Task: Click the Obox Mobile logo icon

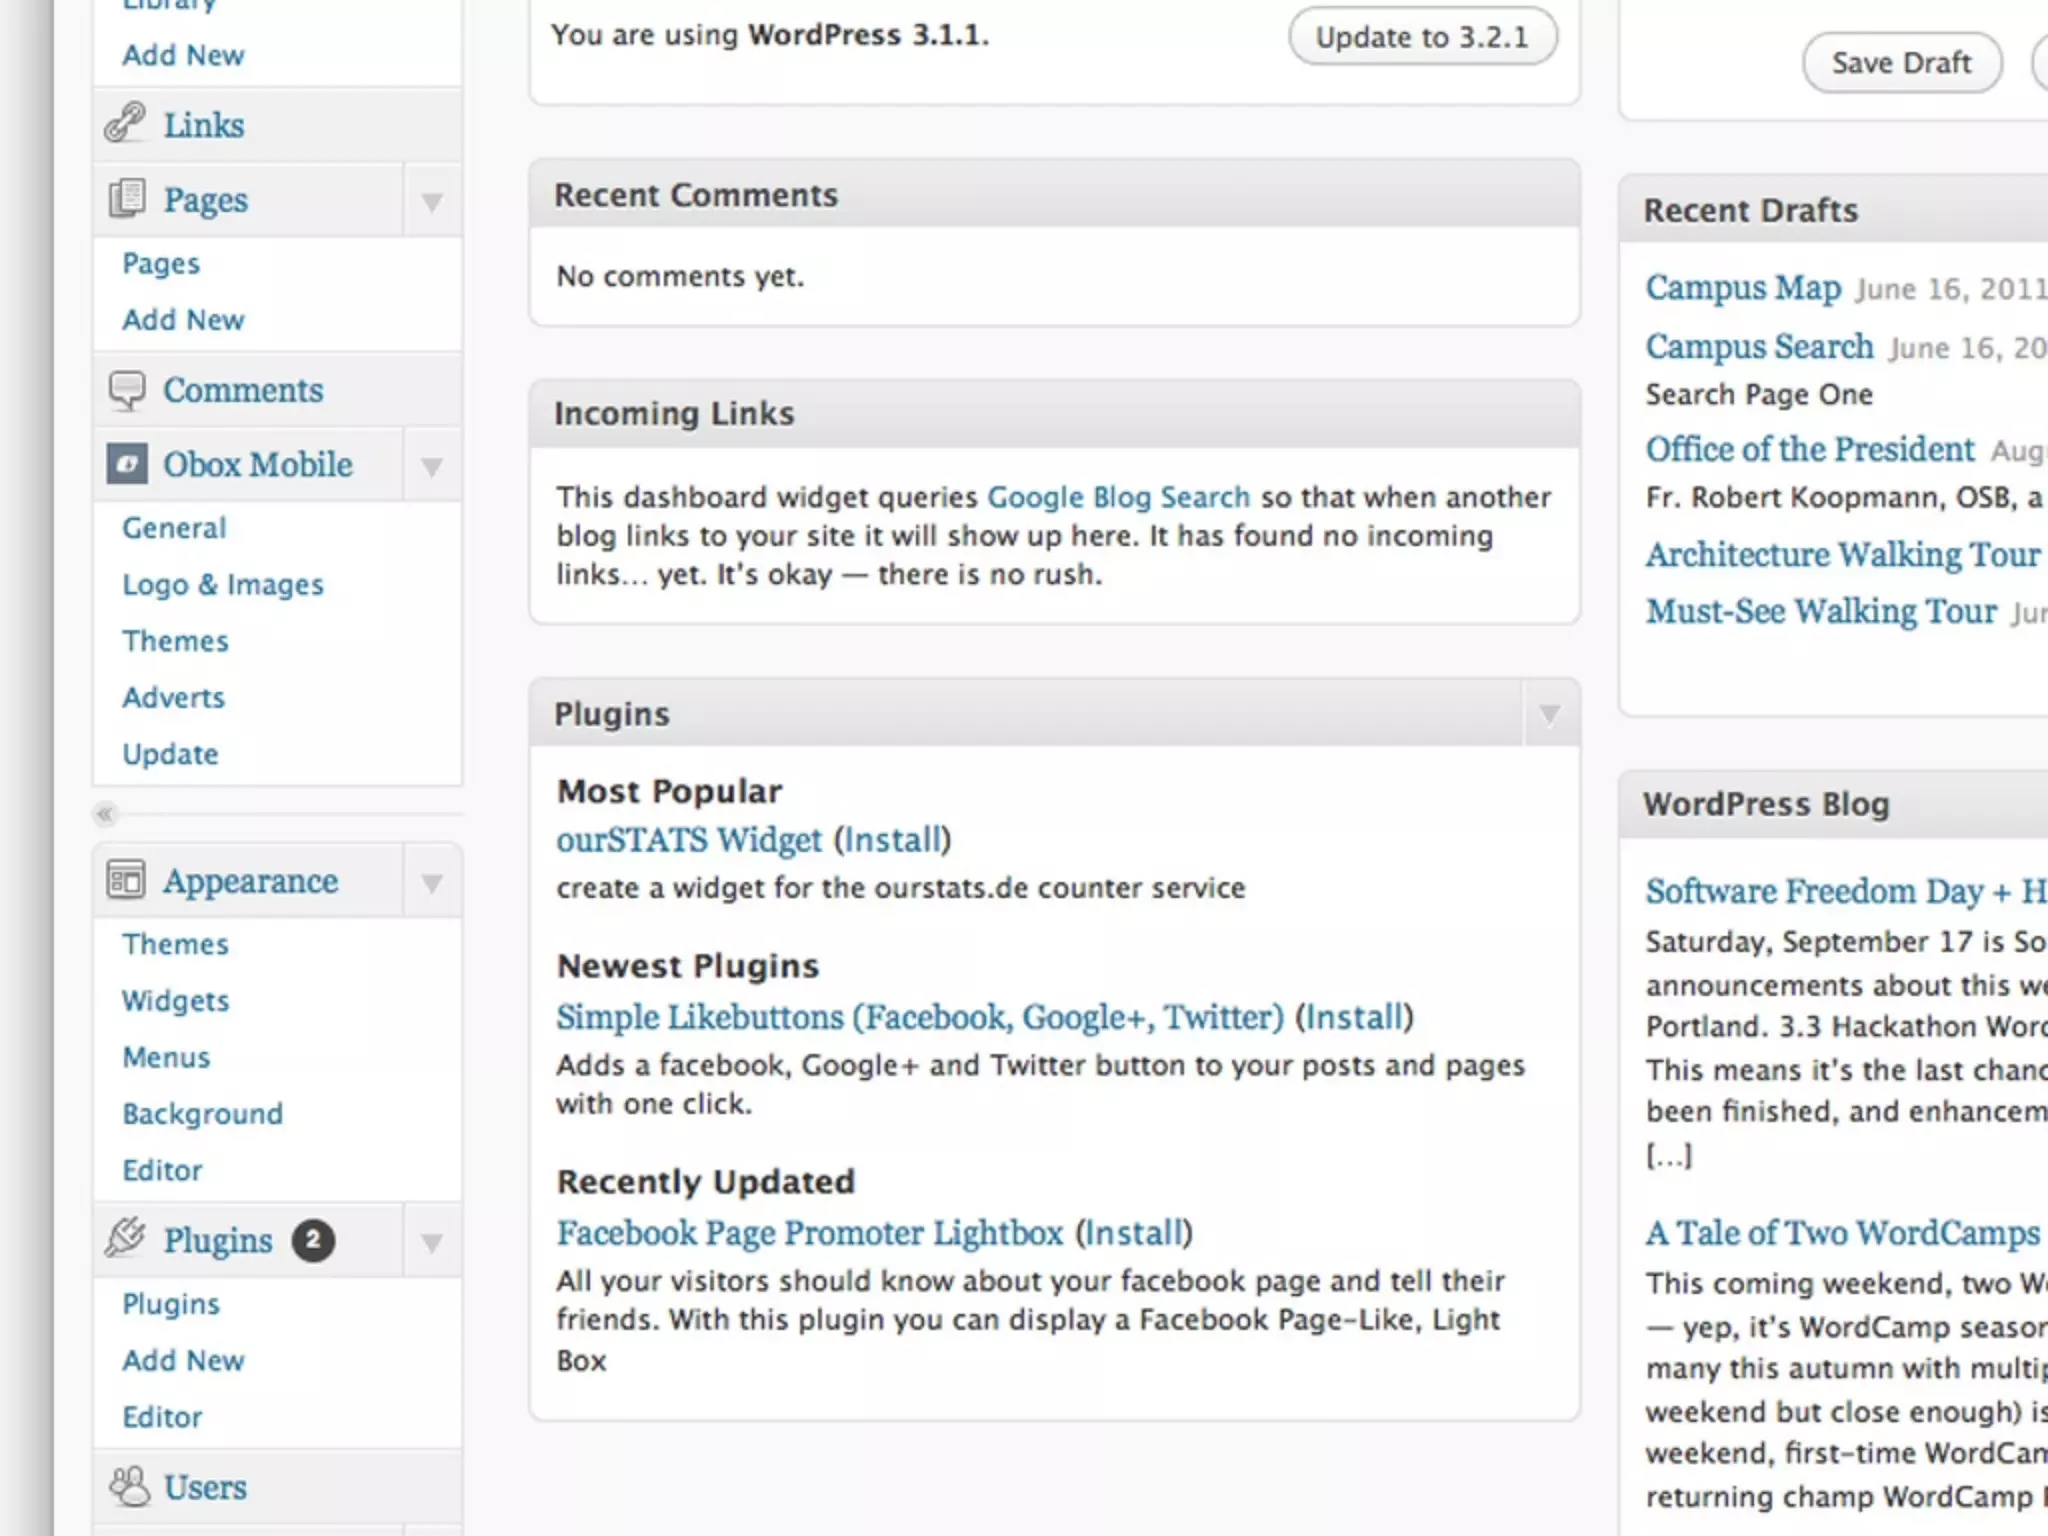Action: 127,464
